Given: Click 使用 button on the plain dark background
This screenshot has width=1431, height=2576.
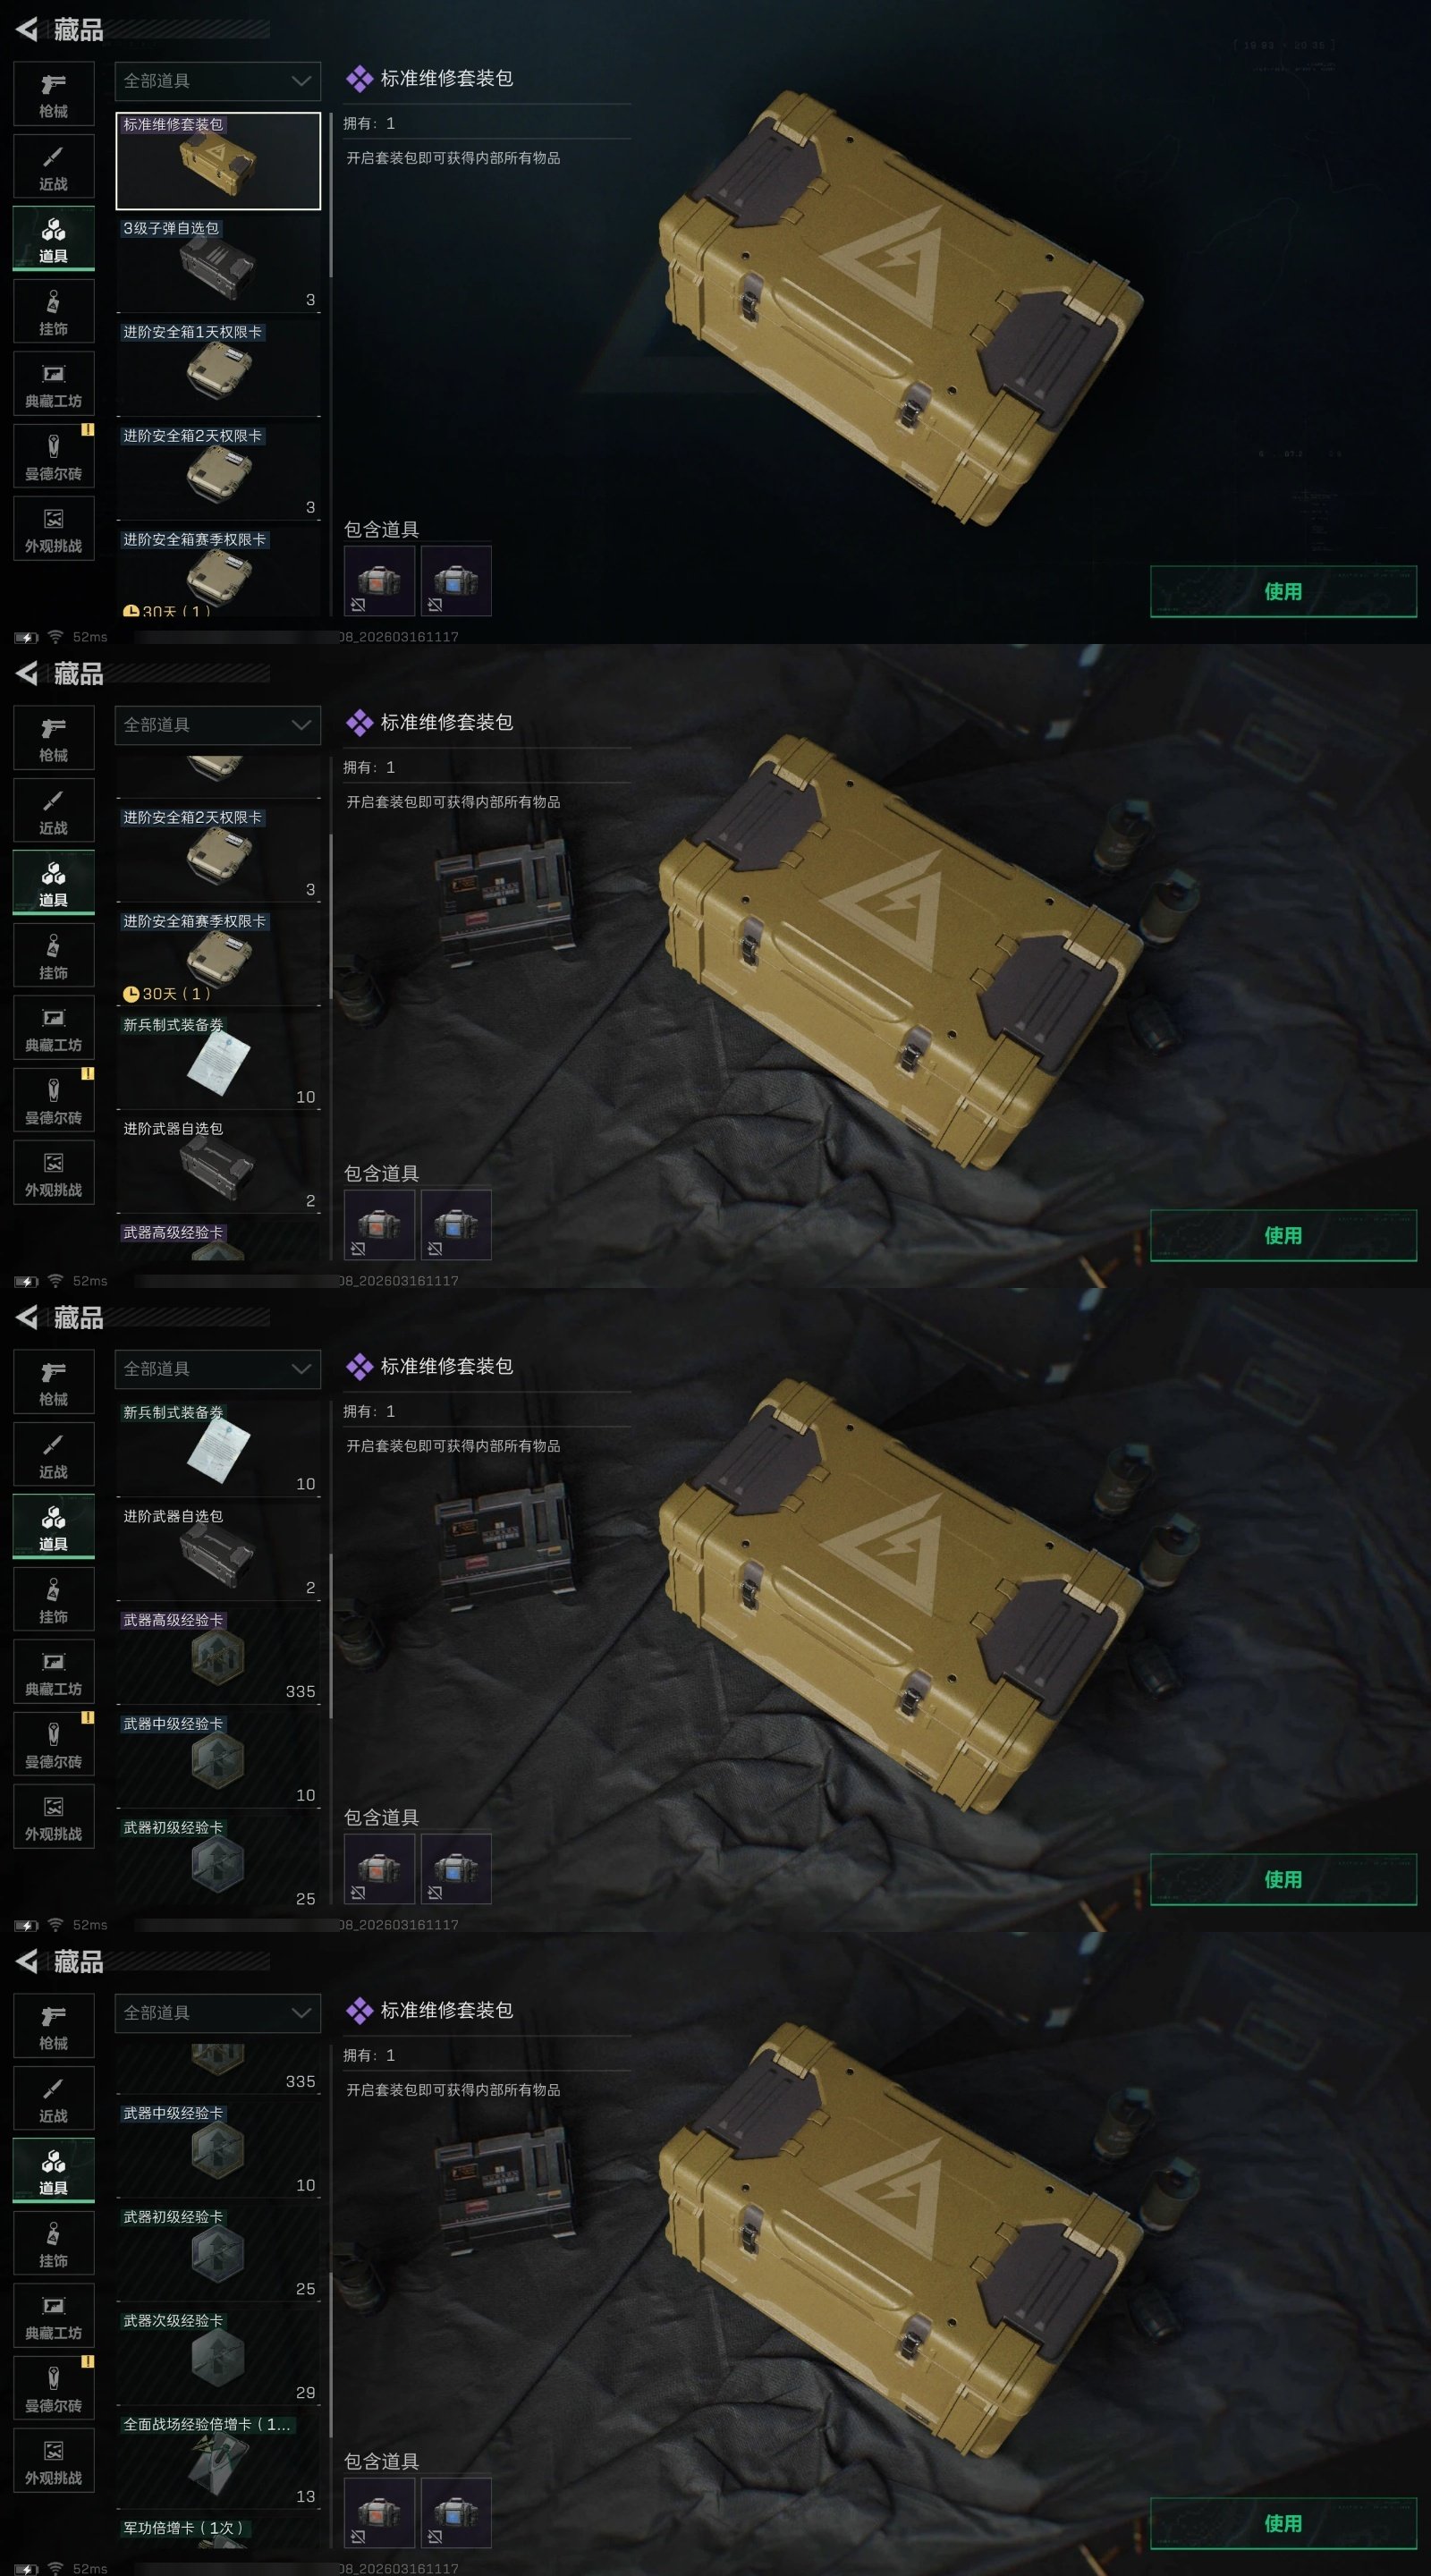Looking at the screenshot, I should coord(1283,591).
